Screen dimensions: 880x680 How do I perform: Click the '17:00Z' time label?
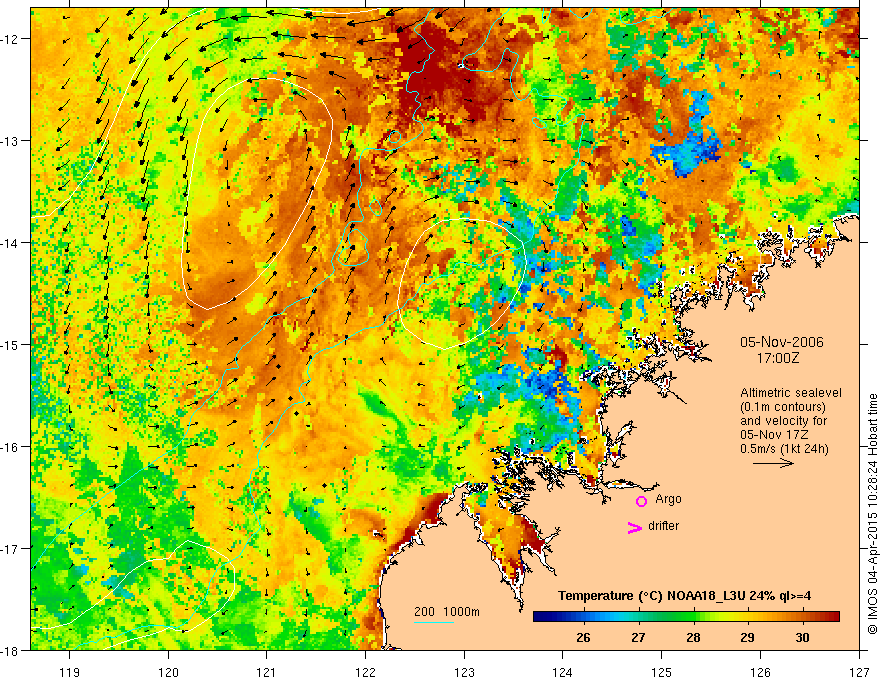(777, 358)
